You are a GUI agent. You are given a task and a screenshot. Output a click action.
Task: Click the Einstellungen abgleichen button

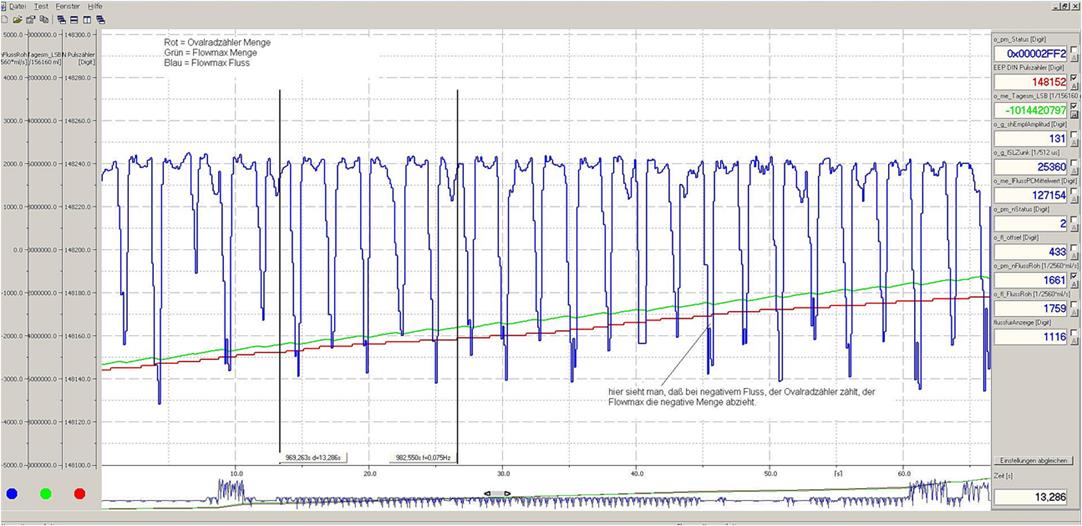[x=1035, y=460]
